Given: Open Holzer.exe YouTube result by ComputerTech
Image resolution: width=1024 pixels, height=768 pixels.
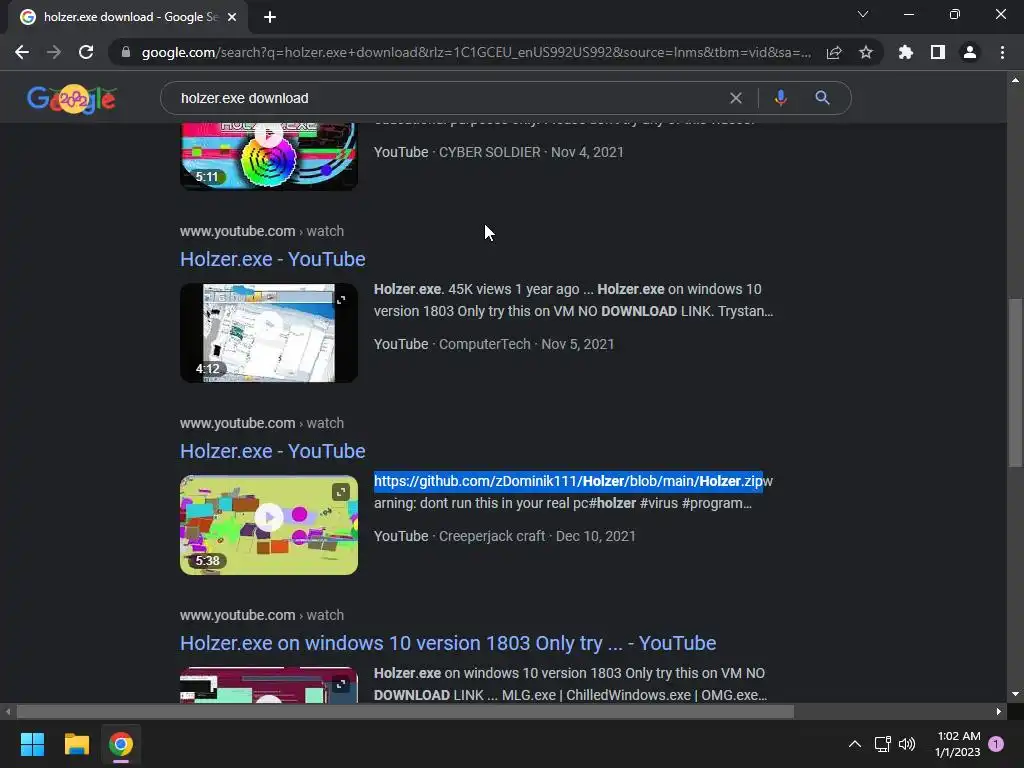Looking at the screenshot, I should (x=272, y=259).
